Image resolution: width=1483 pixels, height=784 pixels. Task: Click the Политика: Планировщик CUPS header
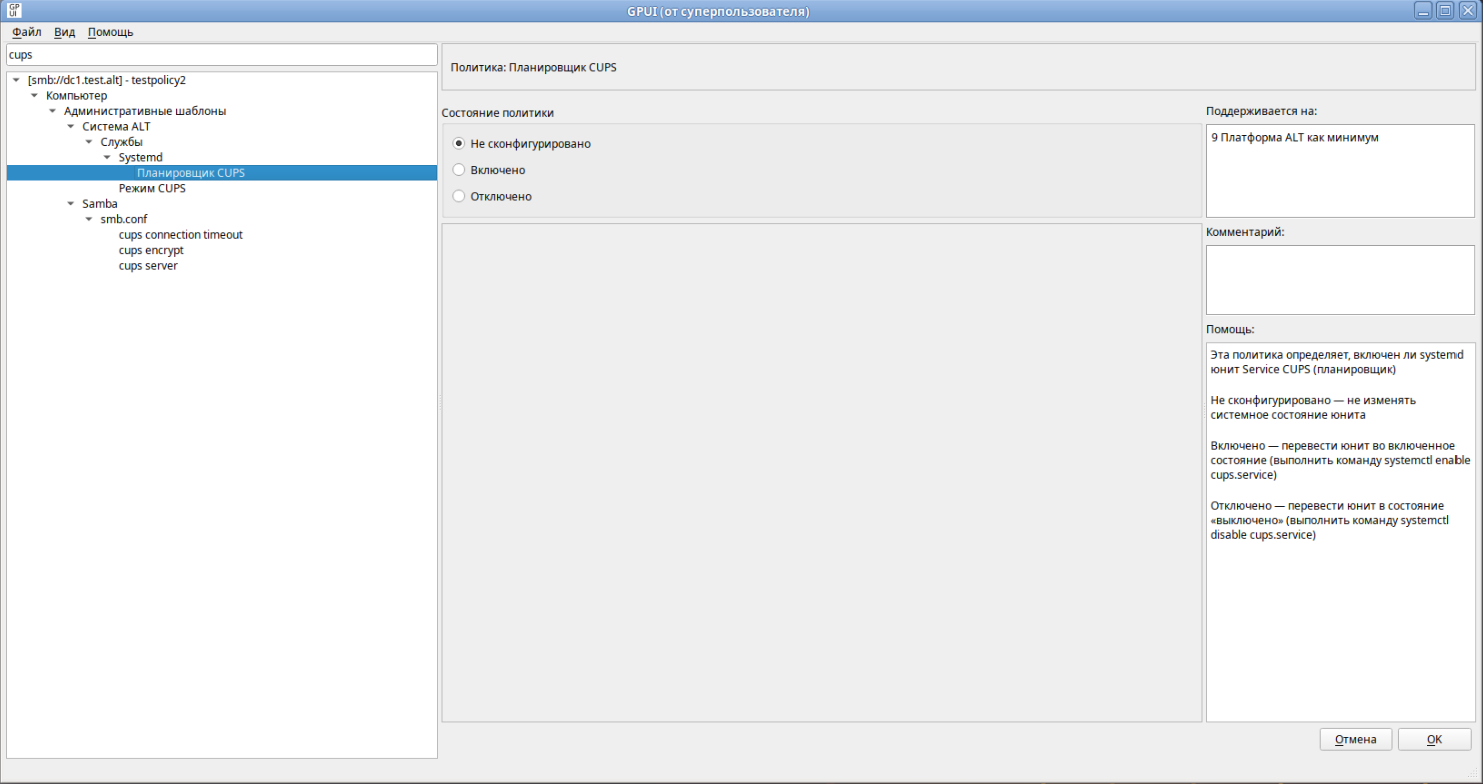tap(534, 68)
